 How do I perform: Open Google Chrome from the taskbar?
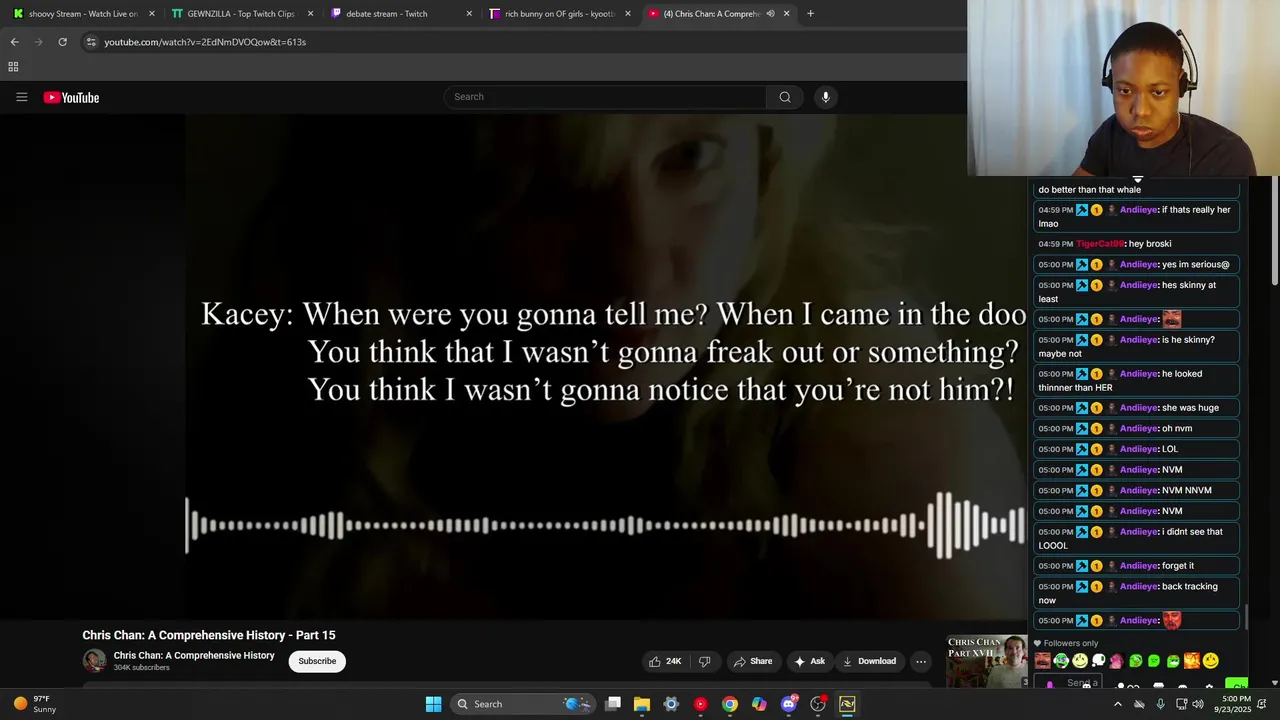[x=730, y=704]
